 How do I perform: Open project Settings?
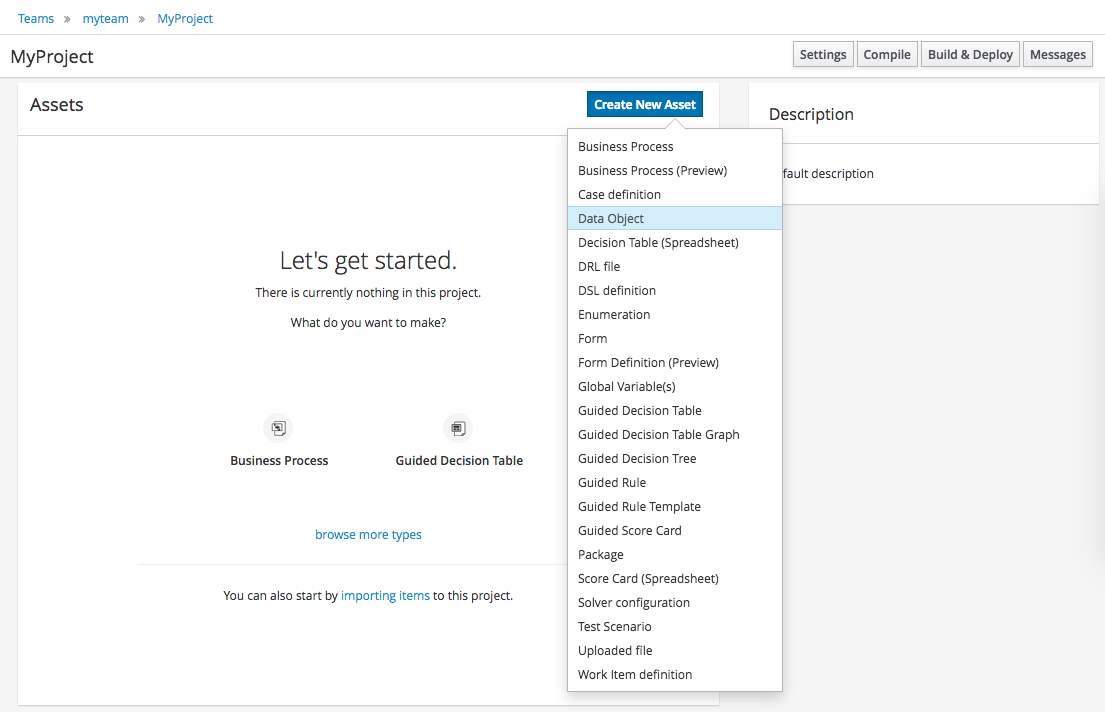pos(823,54)
